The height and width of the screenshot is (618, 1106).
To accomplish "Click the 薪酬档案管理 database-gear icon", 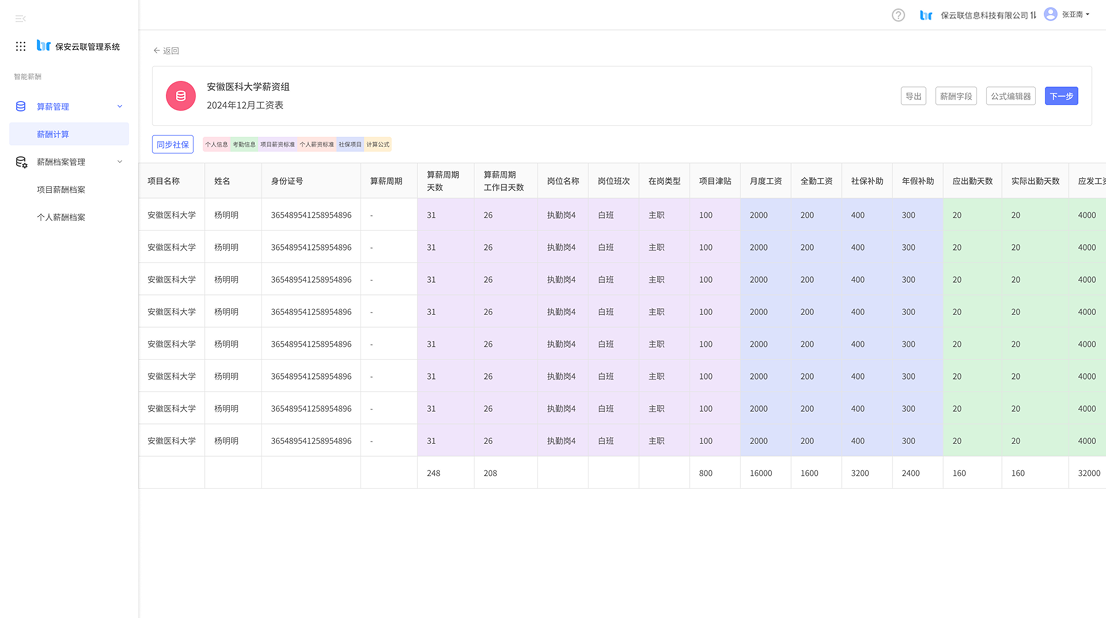I will pyautogui.click(x=21, y=162).
